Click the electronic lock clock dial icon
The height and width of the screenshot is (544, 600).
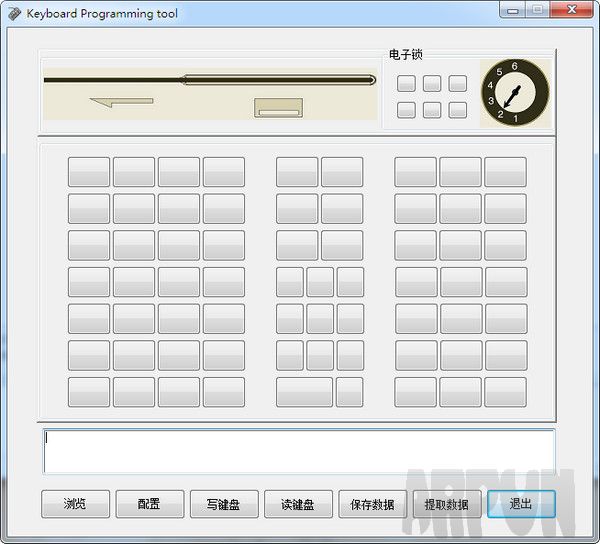pos(514,93)
